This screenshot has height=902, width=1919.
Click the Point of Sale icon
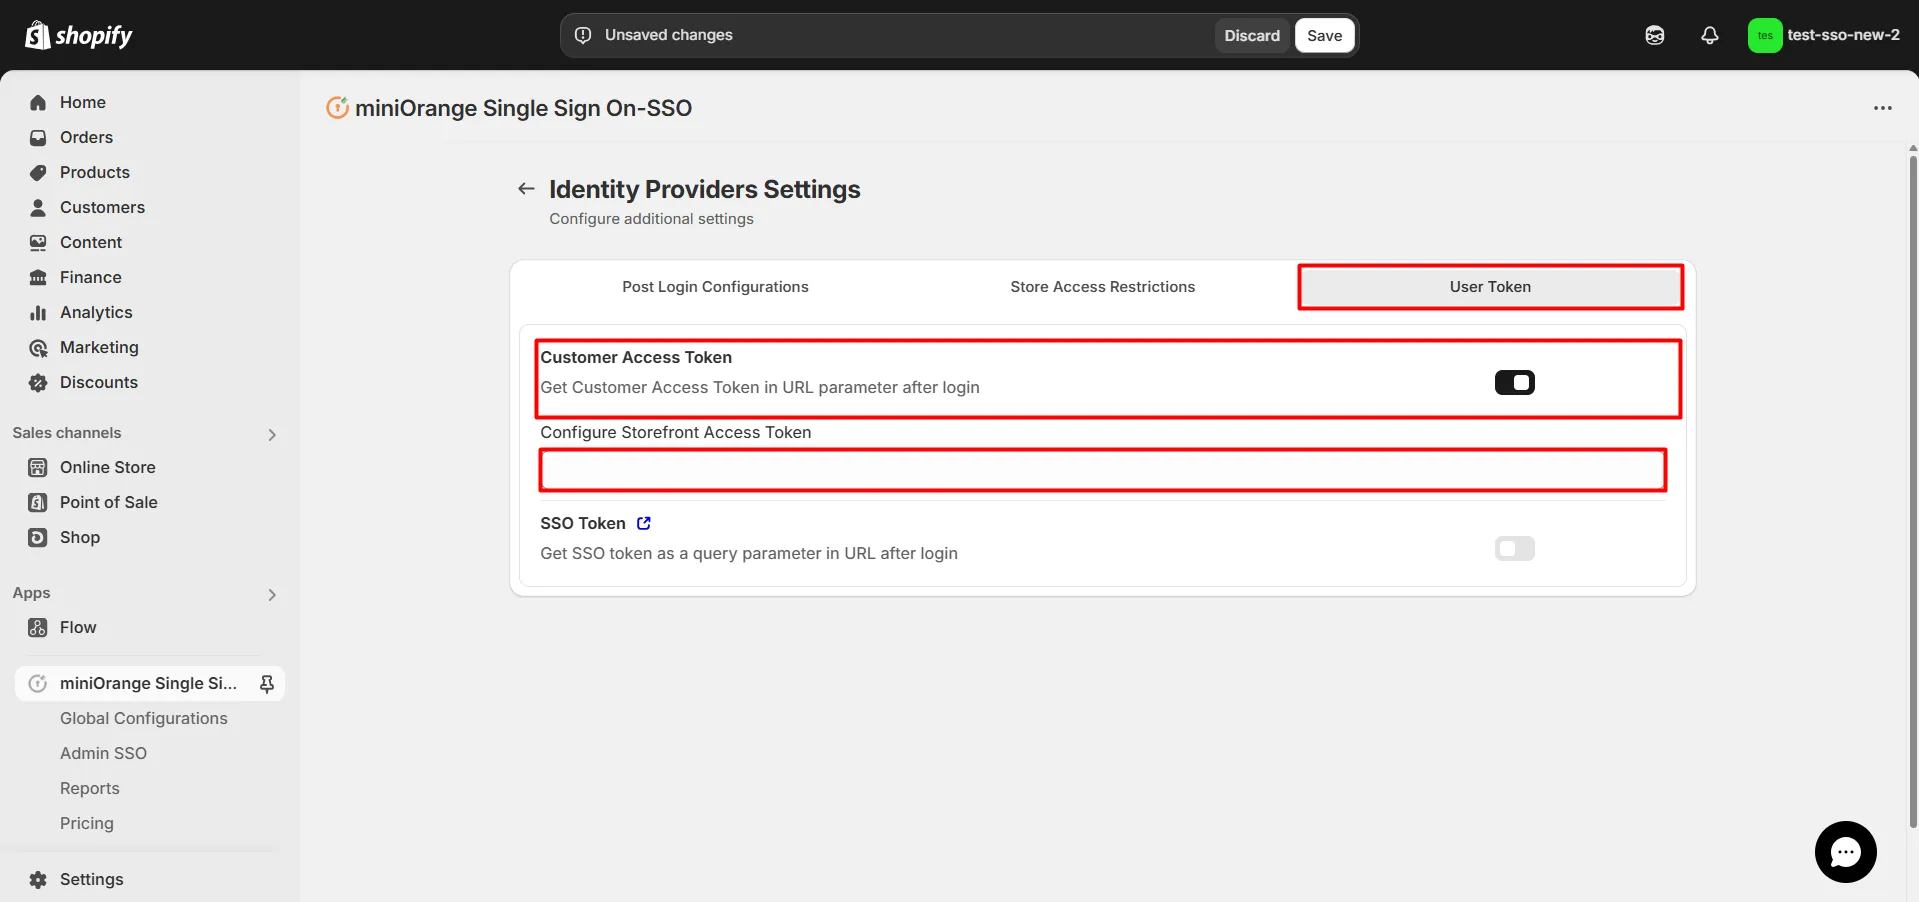coord(38,502)
